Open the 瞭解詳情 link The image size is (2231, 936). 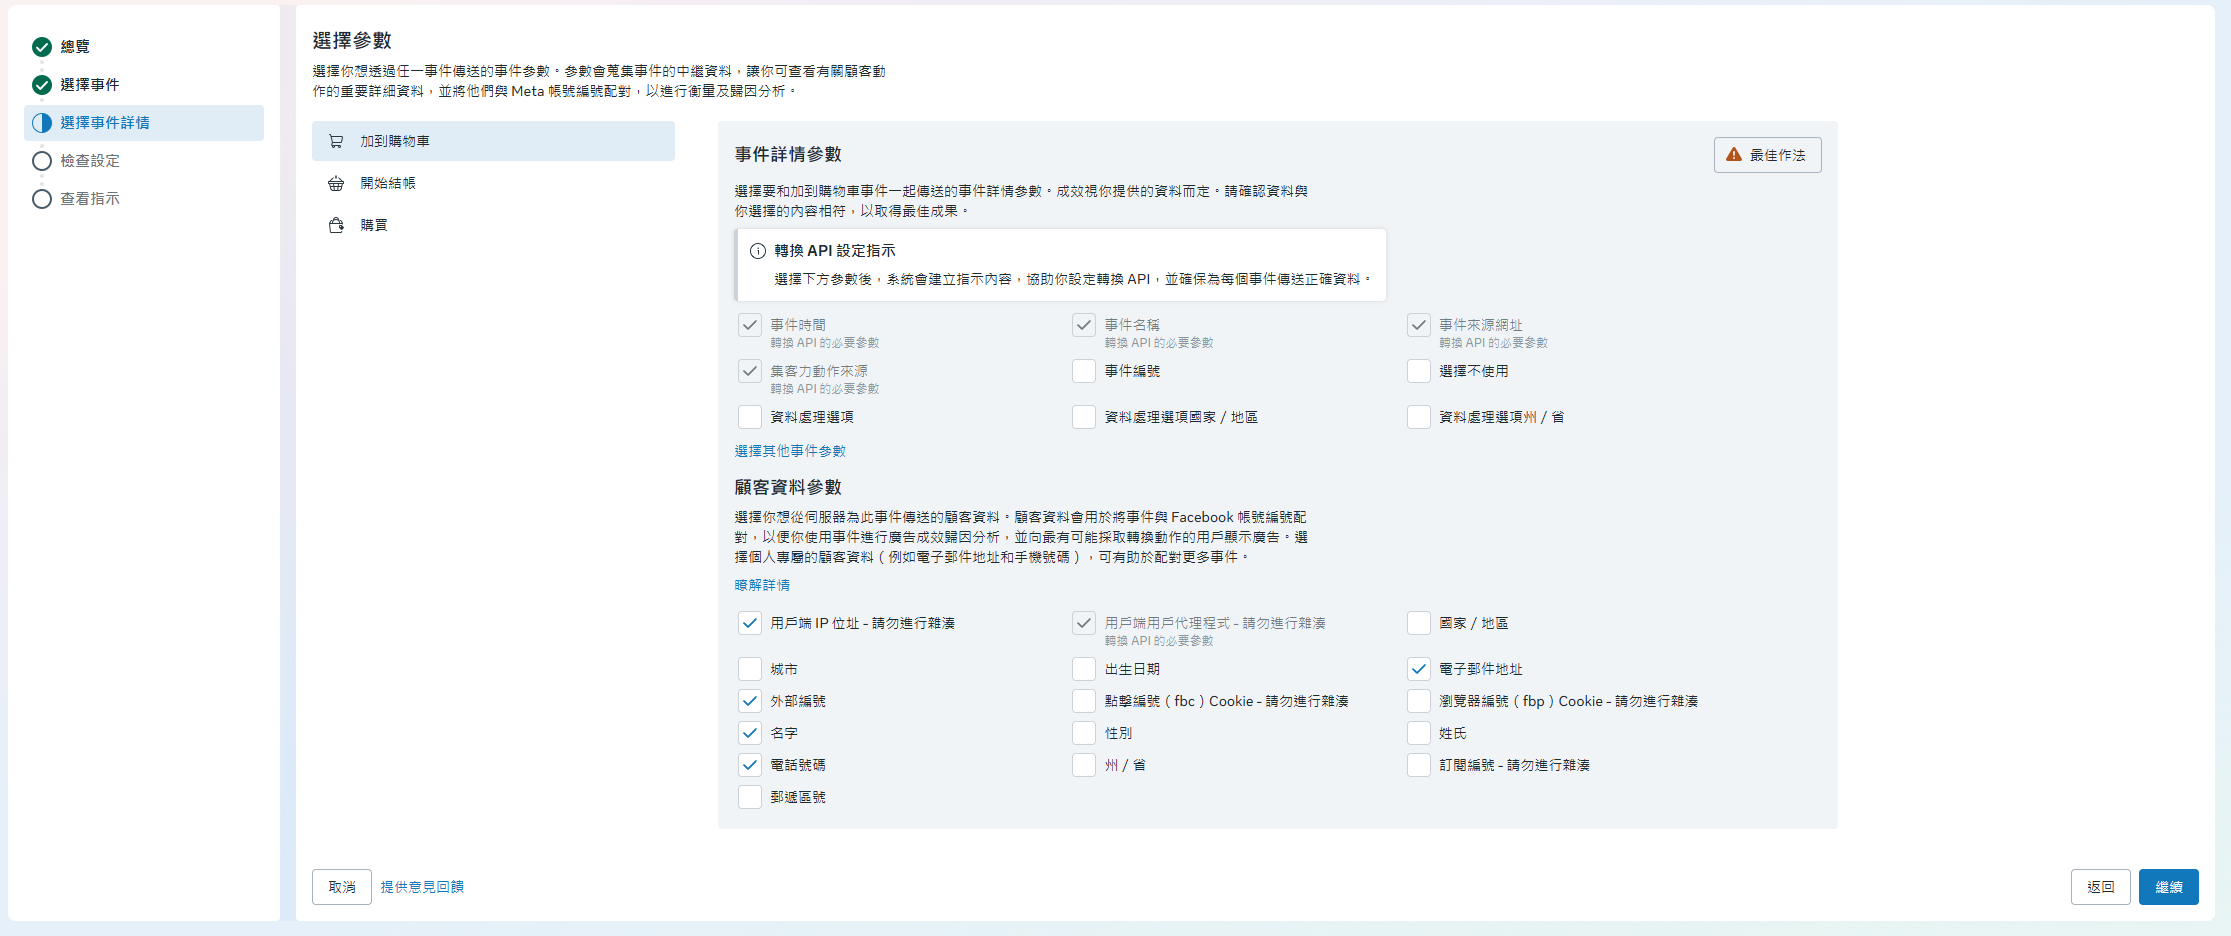point(762,585)
